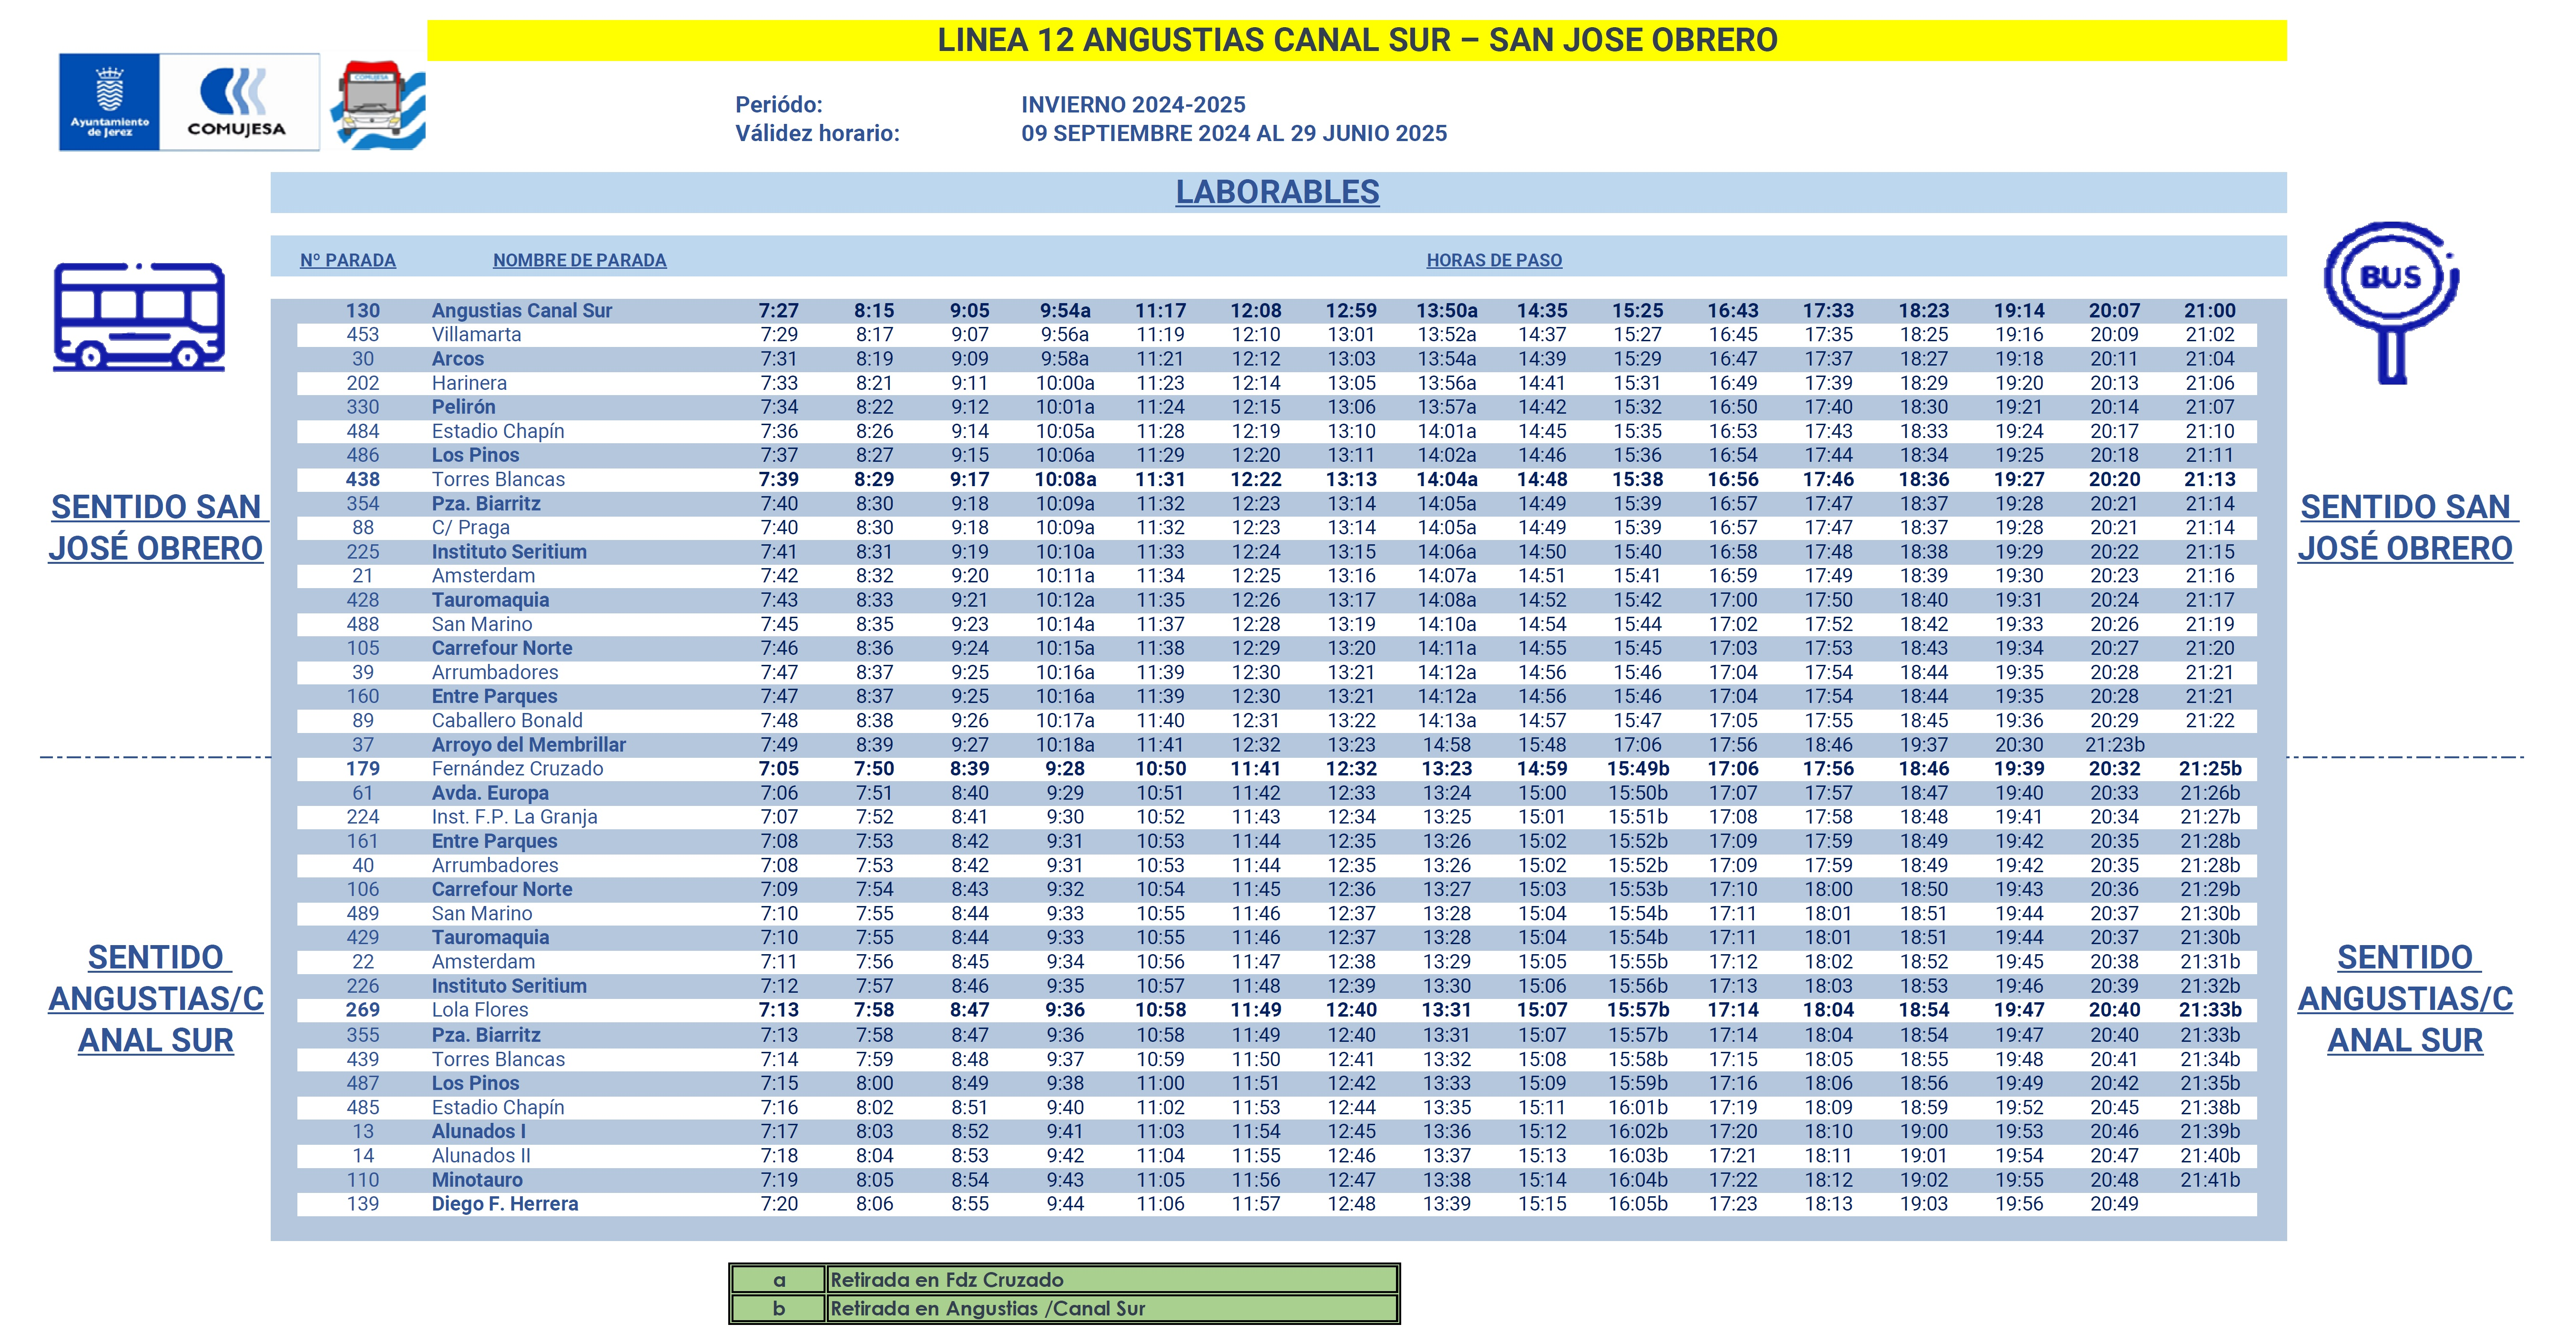This screenshot has width=2576, height=1344.
Task: Click the 13:50a time at Angustias Canal Sur
Action: (1447, 311)
